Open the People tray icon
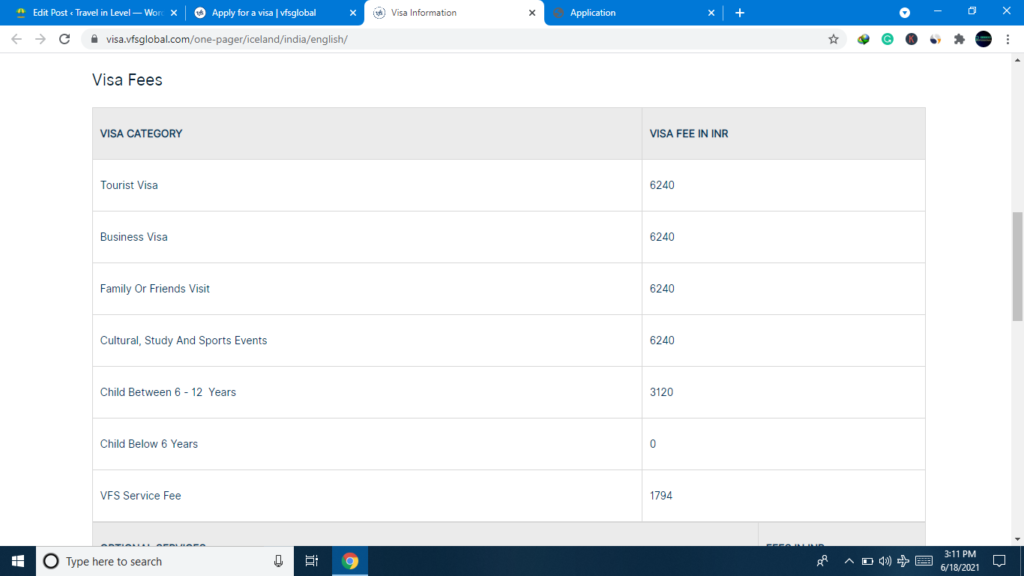Image resolution: width=1024 pixels, height=576 pixels. [822, 561]
